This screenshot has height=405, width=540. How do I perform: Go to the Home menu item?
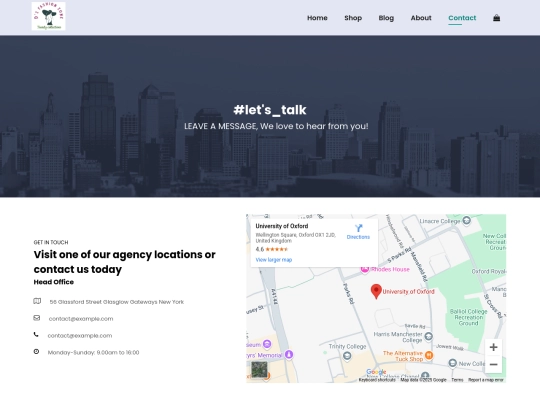pyautogui.click(x=317, y=18)
